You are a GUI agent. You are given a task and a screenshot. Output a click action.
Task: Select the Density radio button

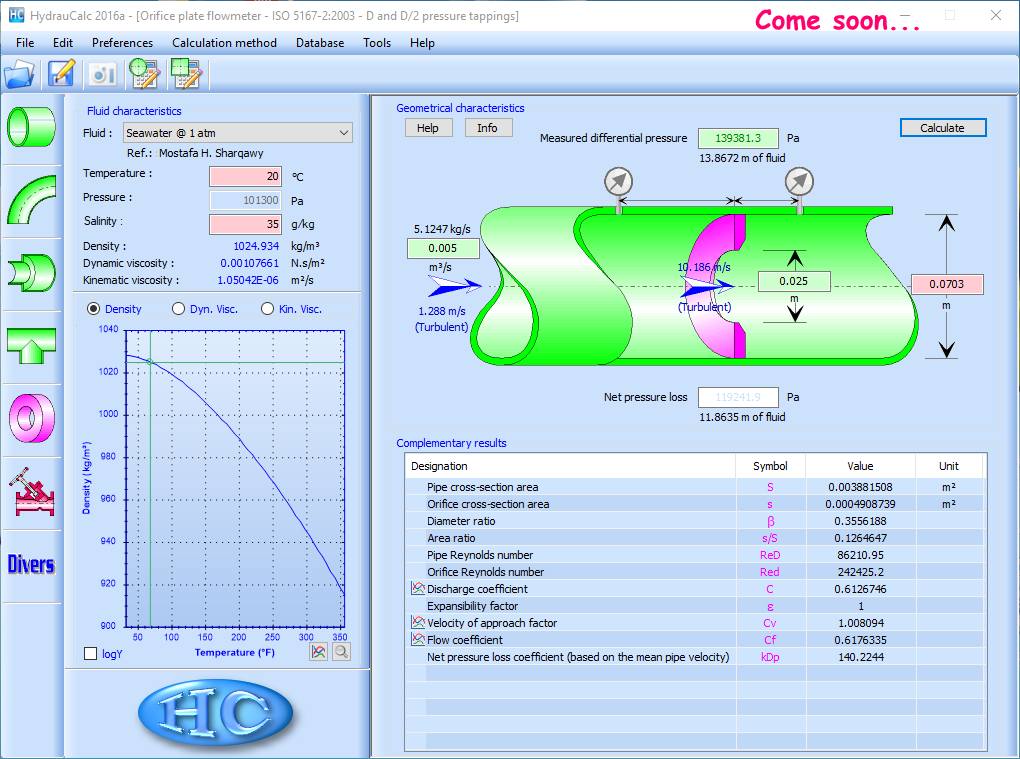tap(95, 309)
